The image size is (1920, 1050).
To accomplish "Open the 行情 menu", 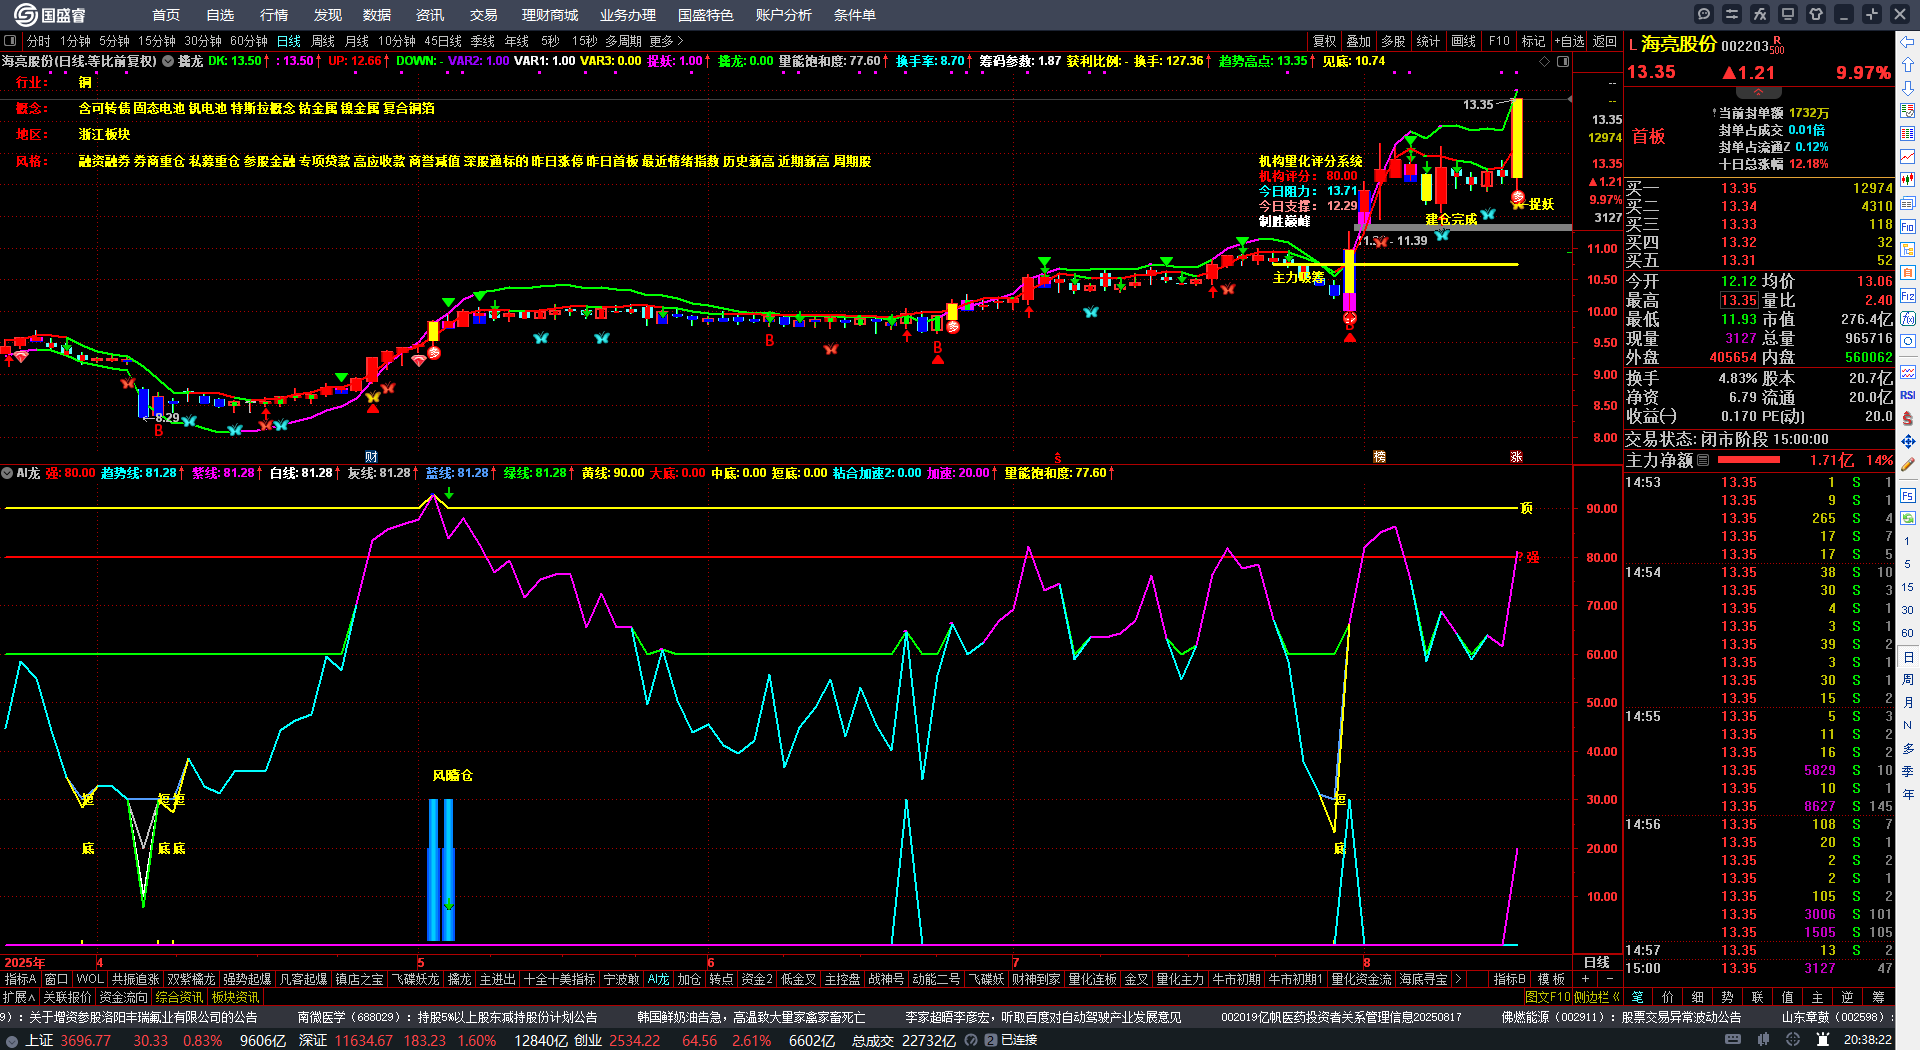I will point(273,15).
